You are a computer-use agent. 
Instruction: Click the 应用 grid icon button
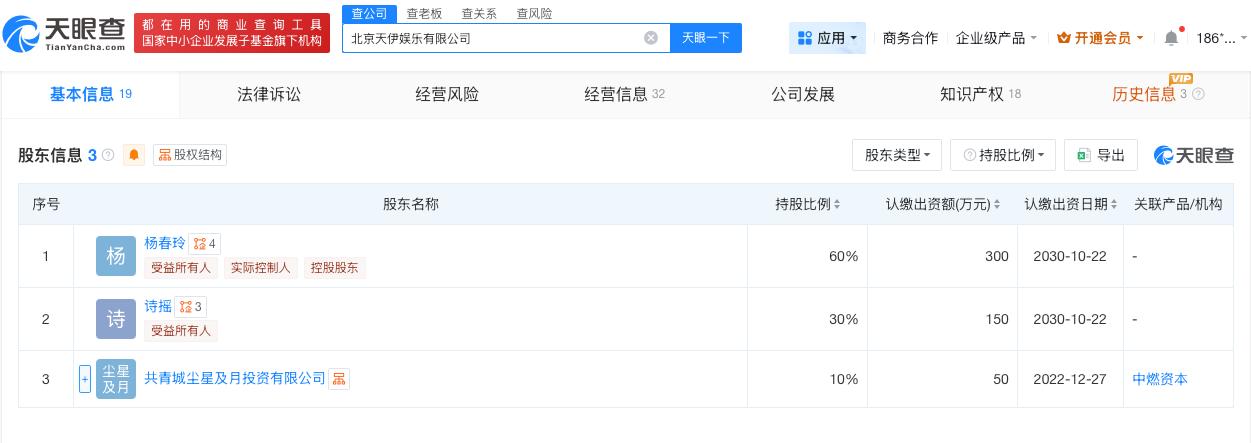click(827, 38)
